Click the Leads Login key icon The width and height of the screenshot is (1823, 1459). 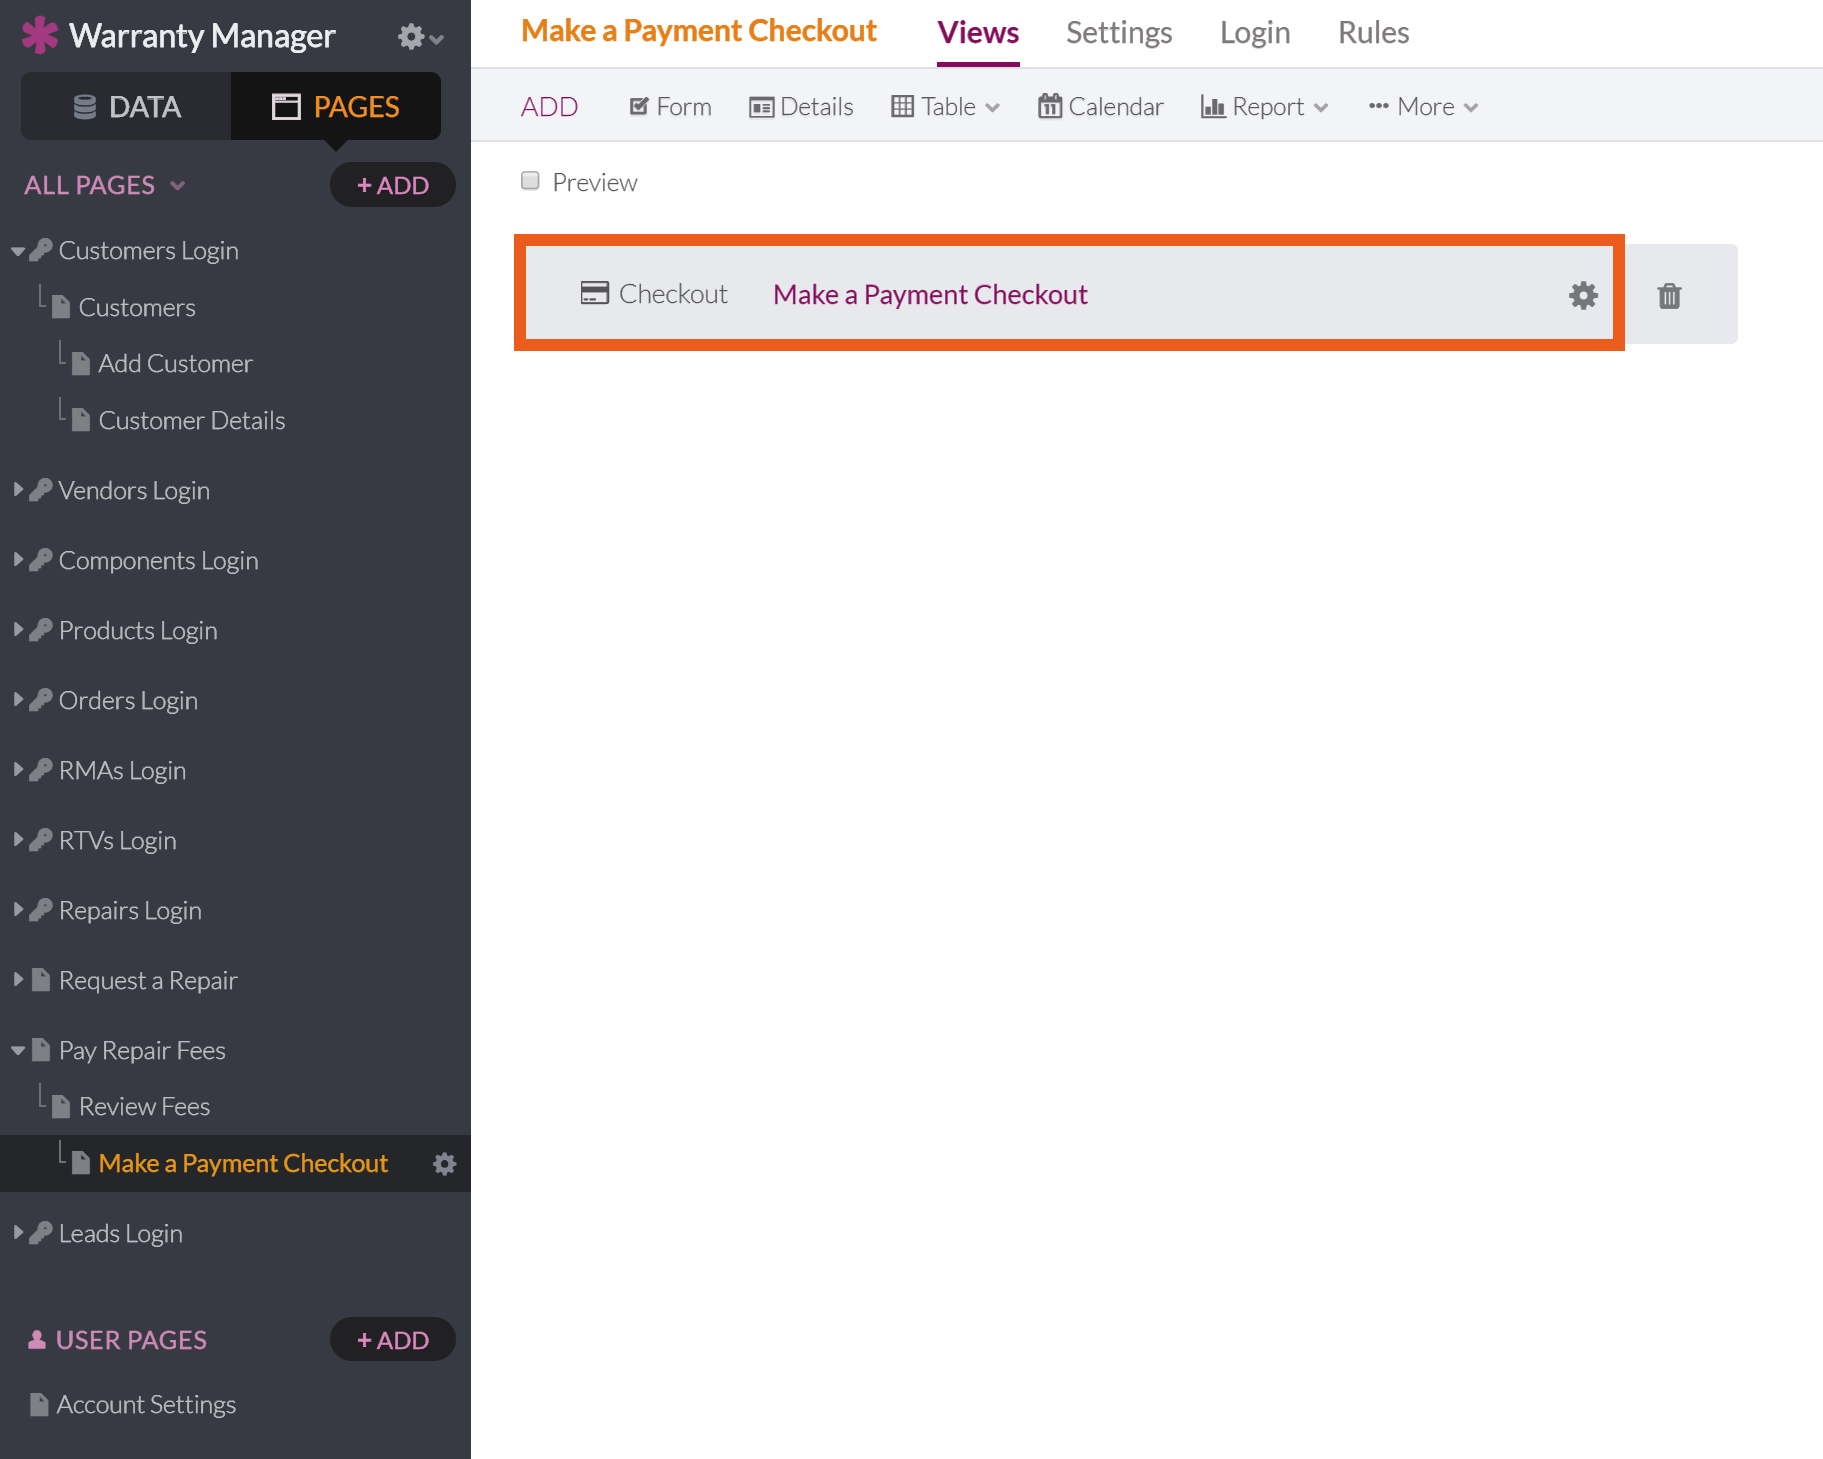[41, 1233]
